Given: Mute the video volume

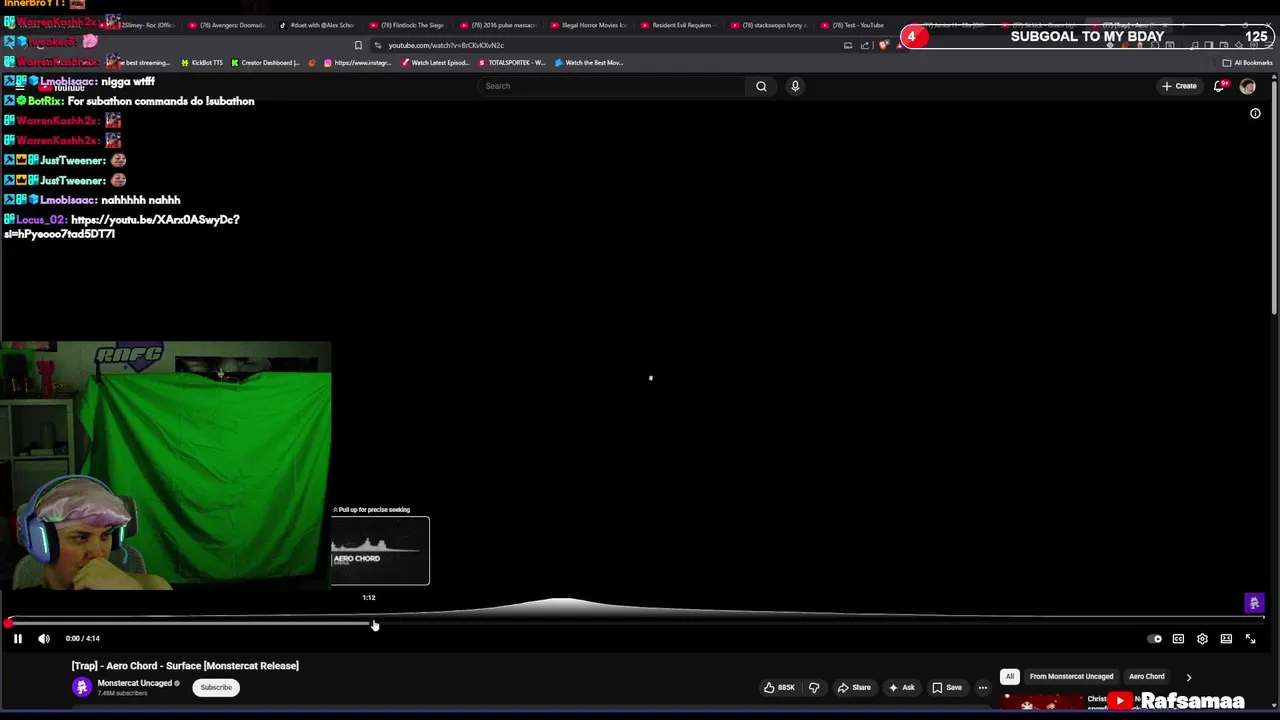Looking at the screenshot, I should click(x=44, y=638).
